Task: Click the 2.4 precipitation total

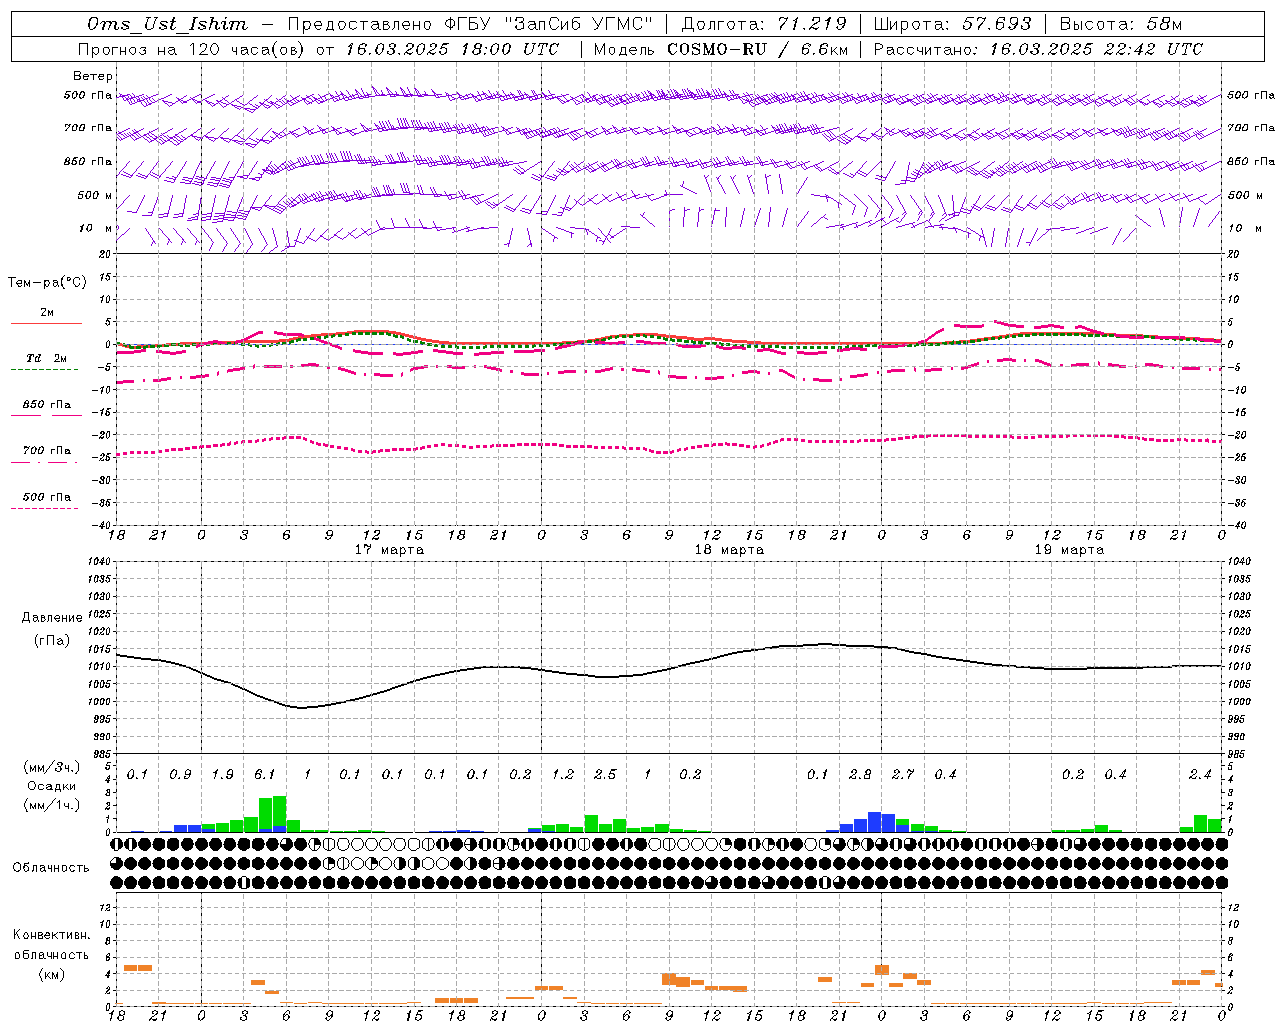Action: click(1200, 775)
